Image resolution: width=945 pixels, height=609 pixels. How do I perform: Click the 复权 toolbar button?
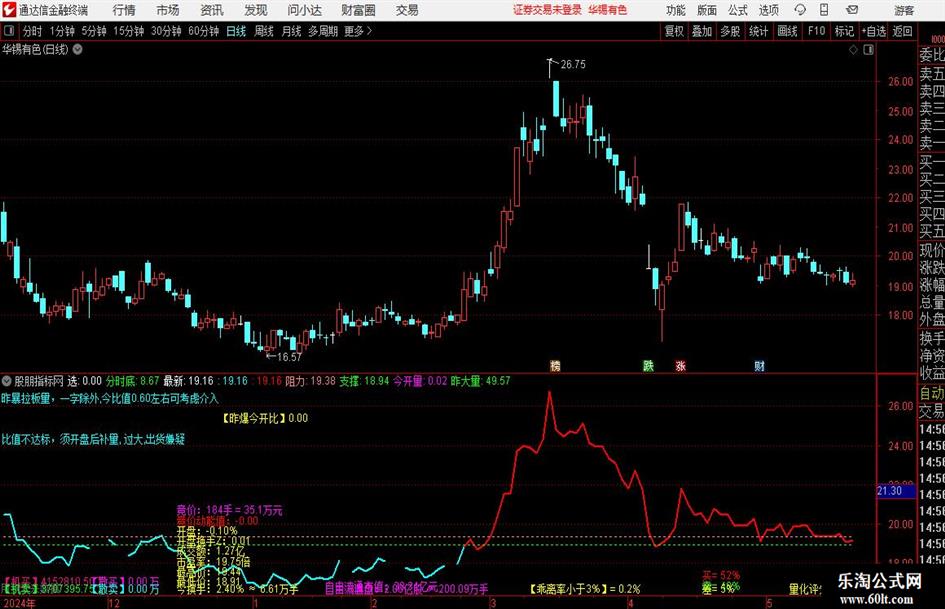coord(674,31)
